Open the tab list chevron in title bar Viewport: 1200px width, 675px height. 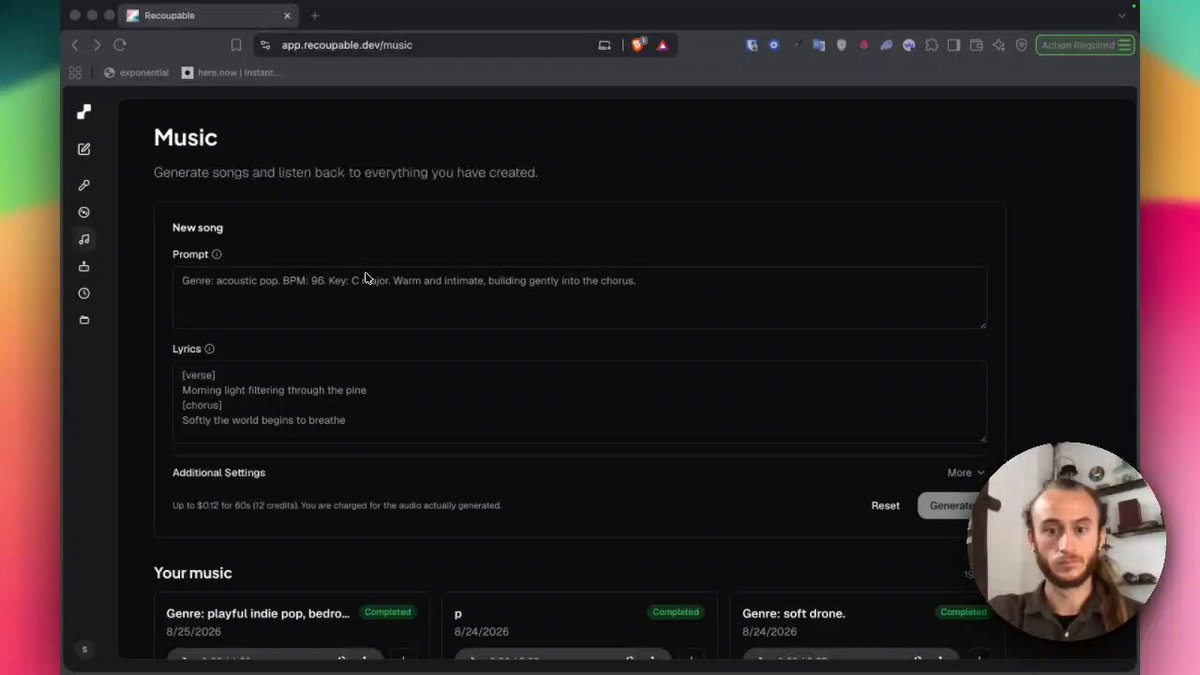(1122, 16)
